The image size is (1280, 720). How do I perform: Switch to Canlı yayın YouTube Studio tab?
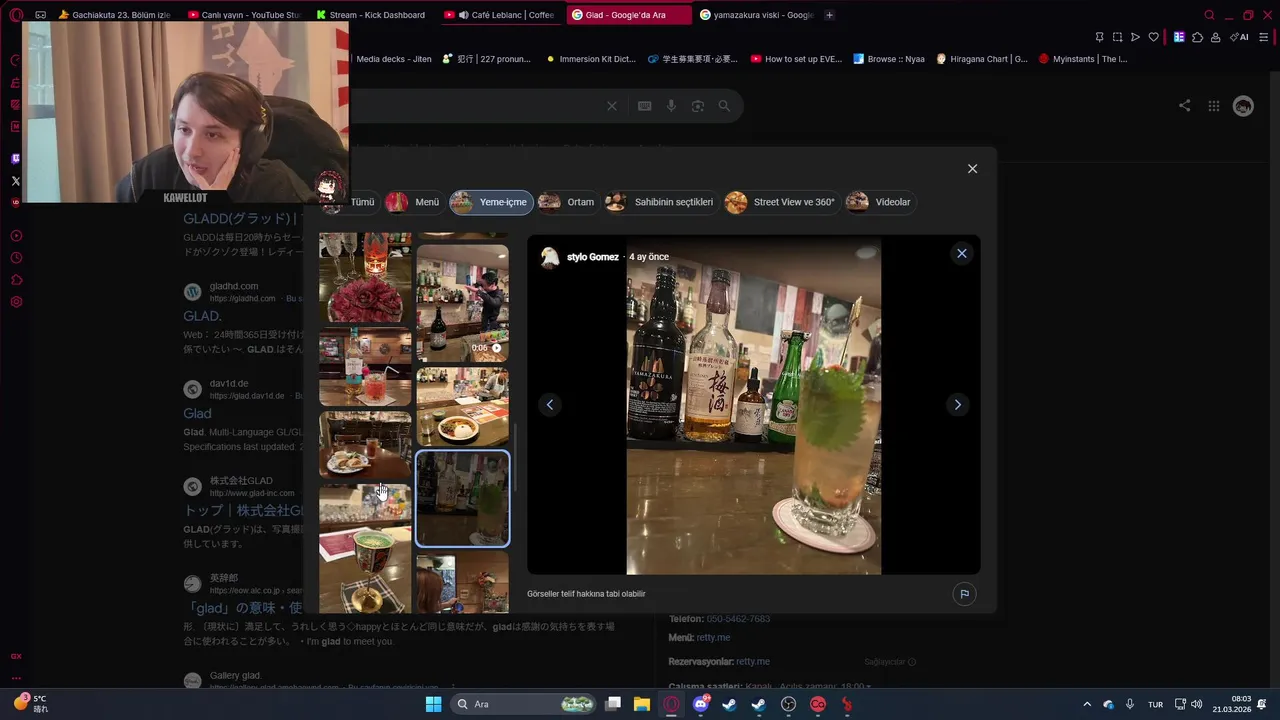point(243,15)
